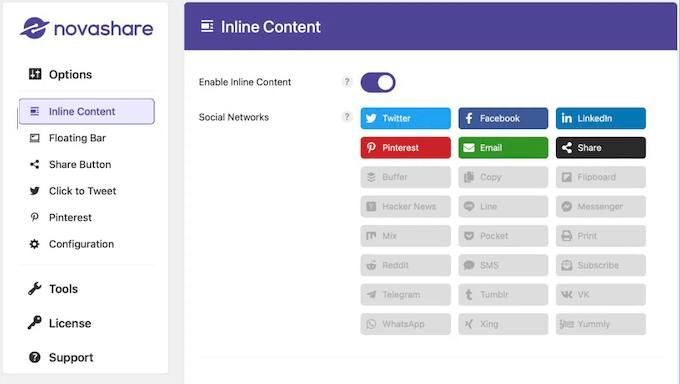Click the Inline Content sidebar icon
This screenshot has width=680, height=384.
click(x=35, y=112)
